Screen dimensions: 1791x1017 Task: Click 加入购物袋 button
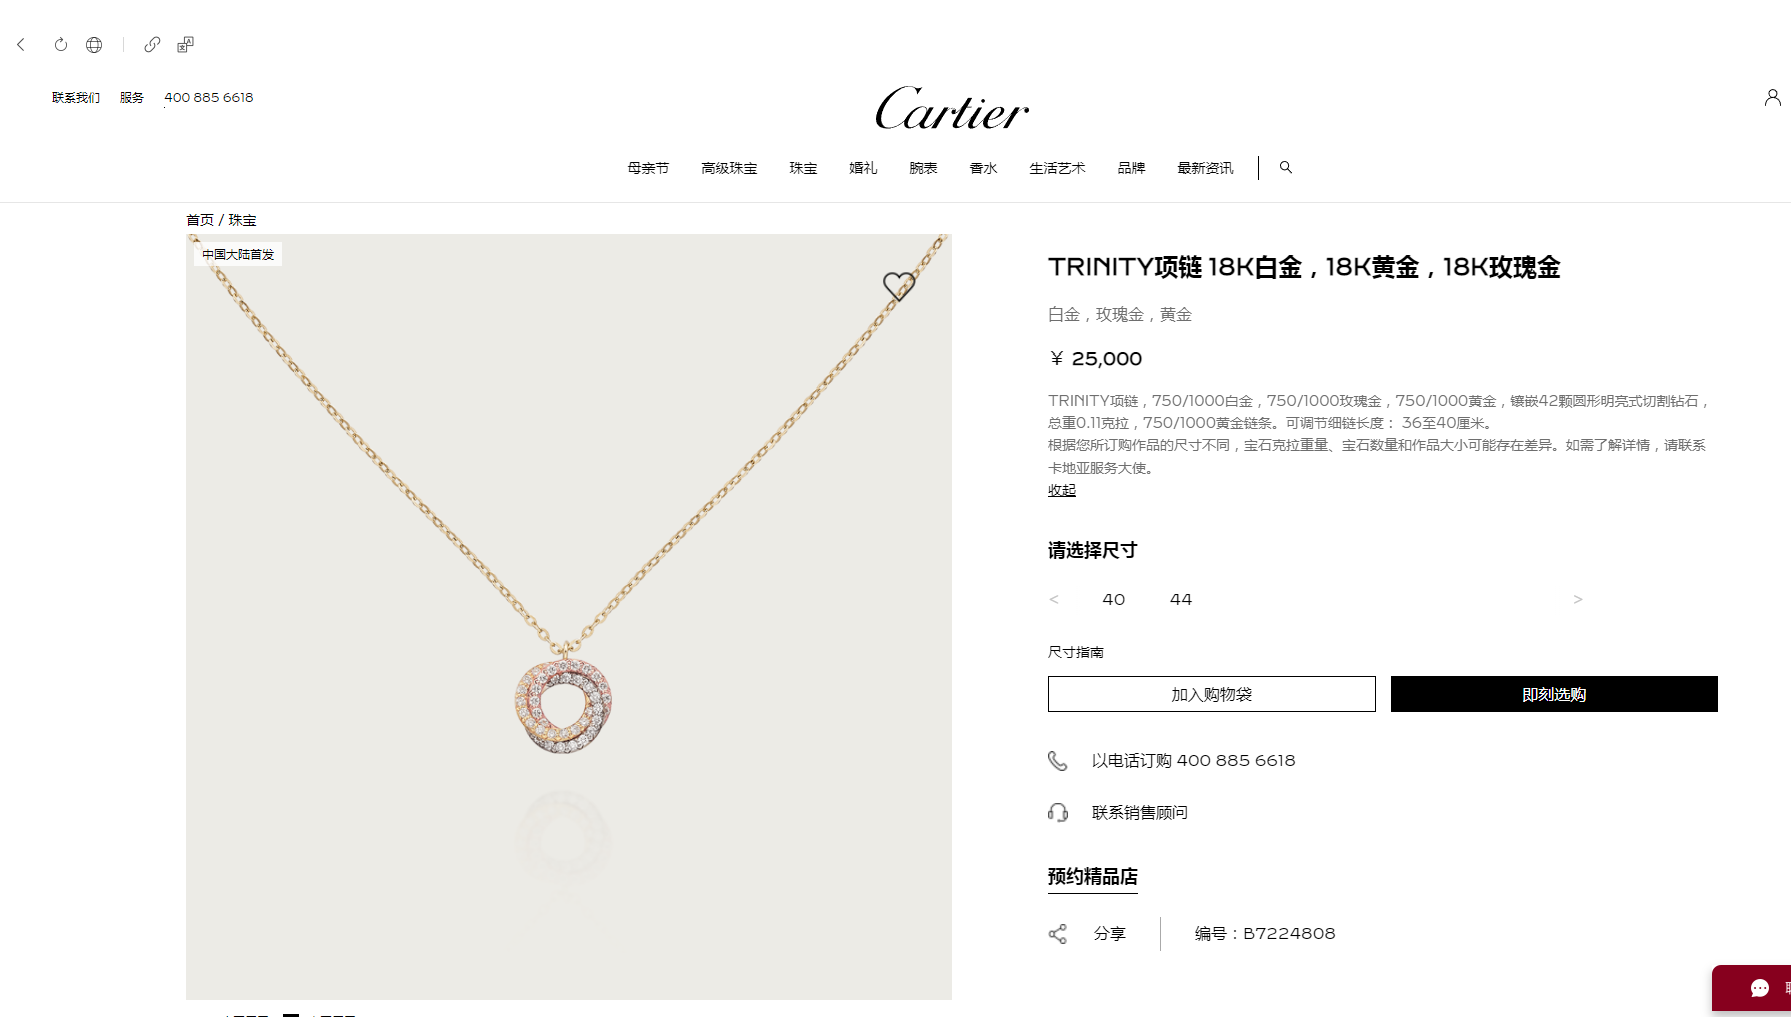pos(1211,694)
